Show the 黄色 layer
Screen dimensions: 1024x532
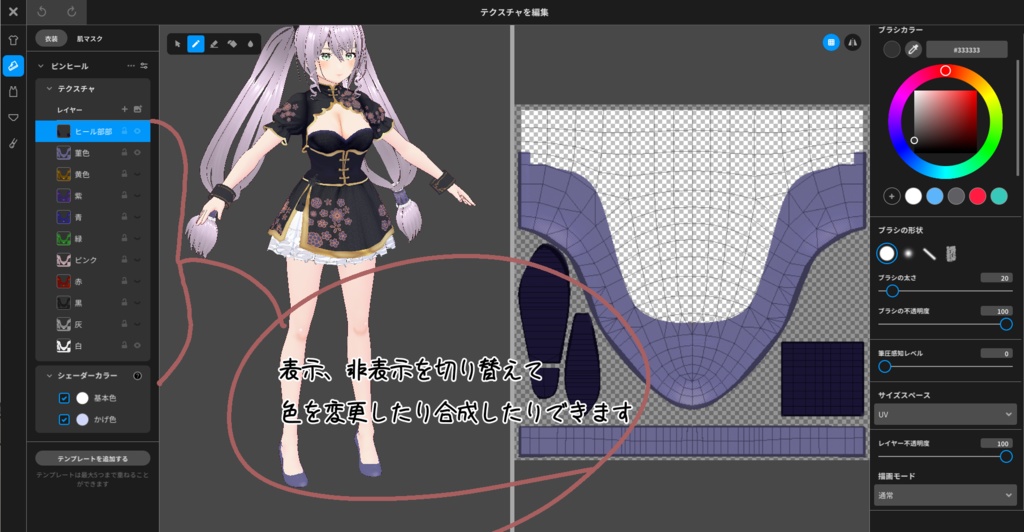(x=138, y=174)
